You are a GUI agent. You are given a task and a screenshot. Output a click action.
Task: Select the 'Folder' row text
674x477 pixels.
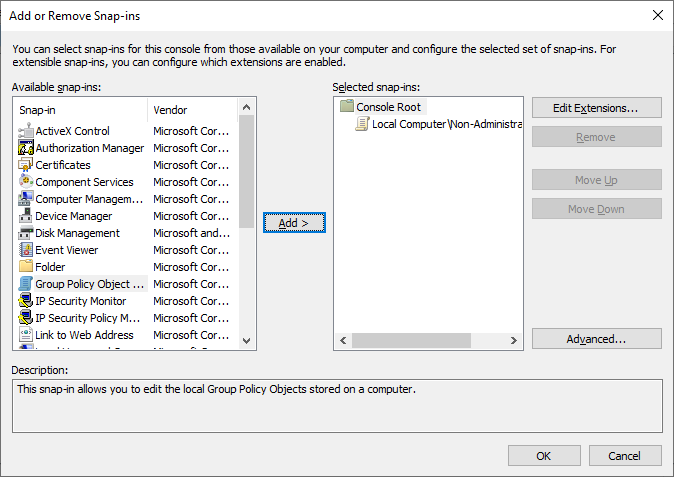(x=50, y=267)
